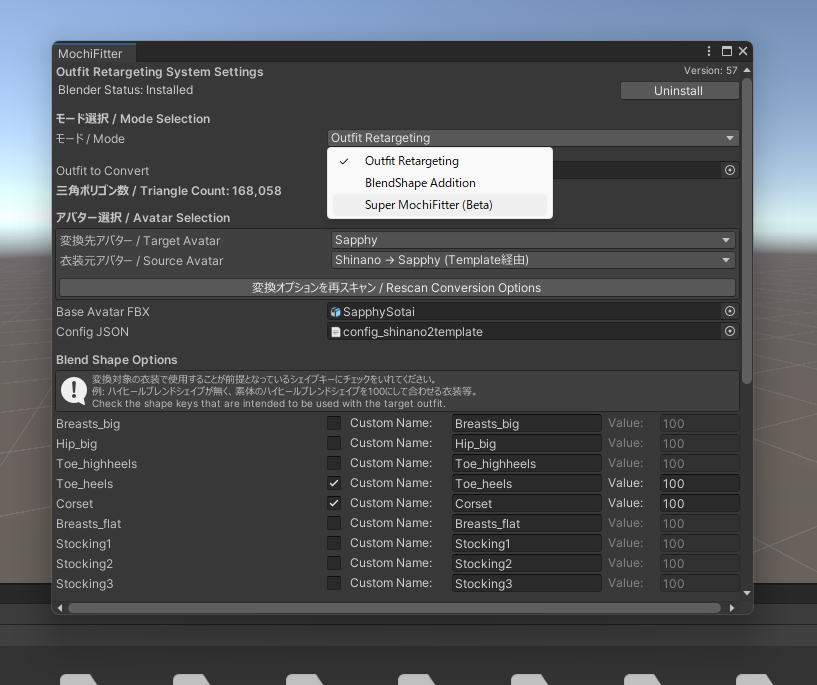Click the Uninstall button
This screenshot has height=685, width=817.
[679, 91]
